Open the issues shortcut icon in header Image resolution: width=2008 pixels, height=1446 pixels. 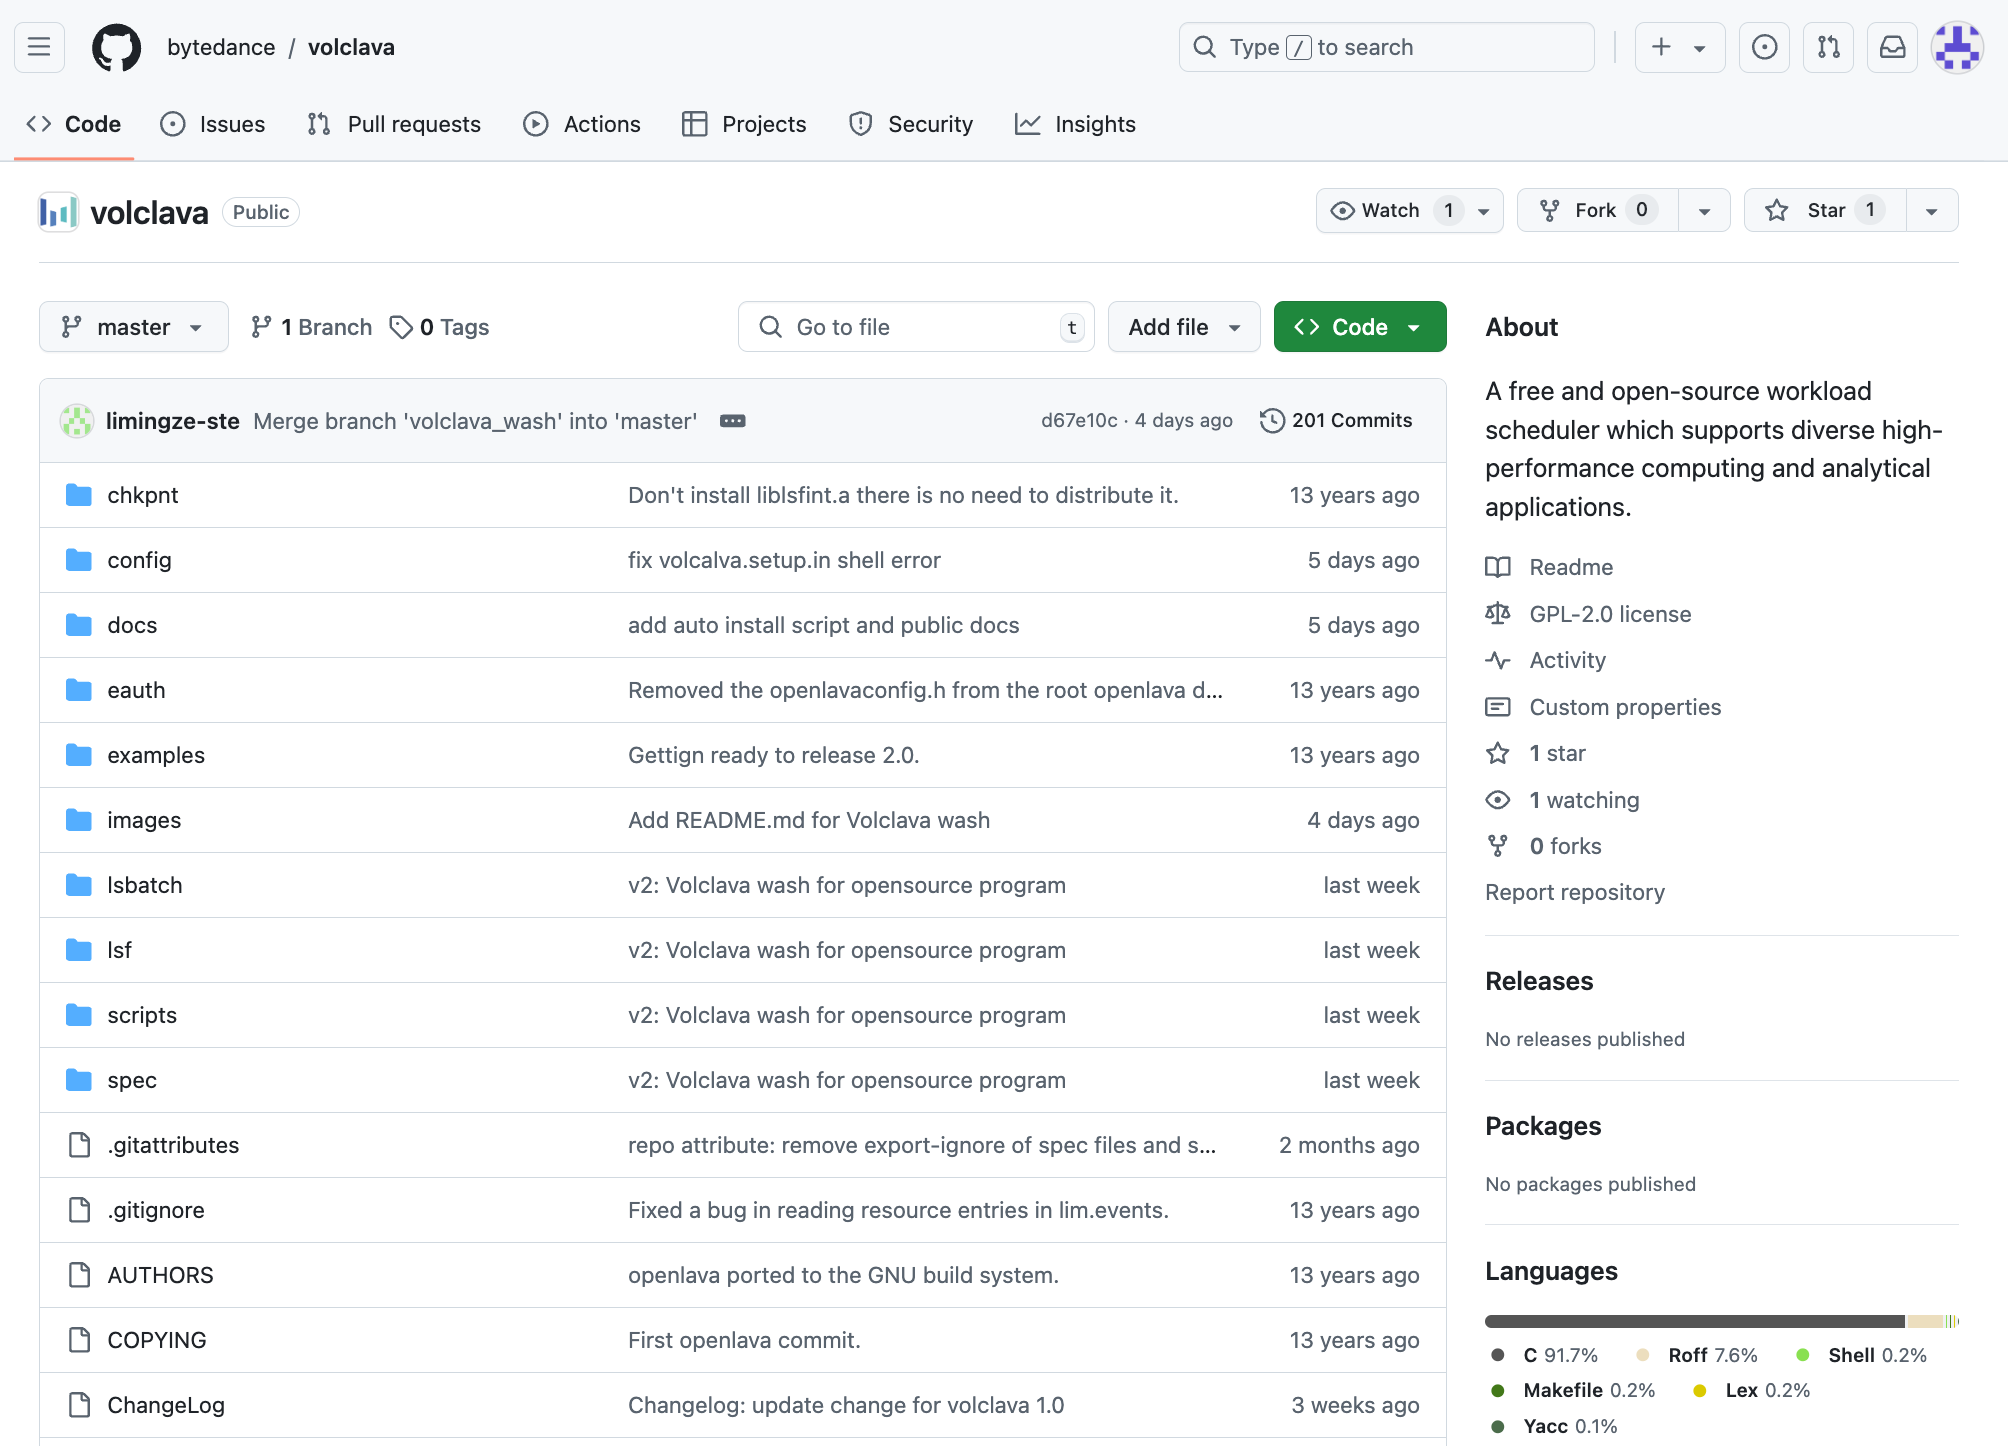point(1764,47)
